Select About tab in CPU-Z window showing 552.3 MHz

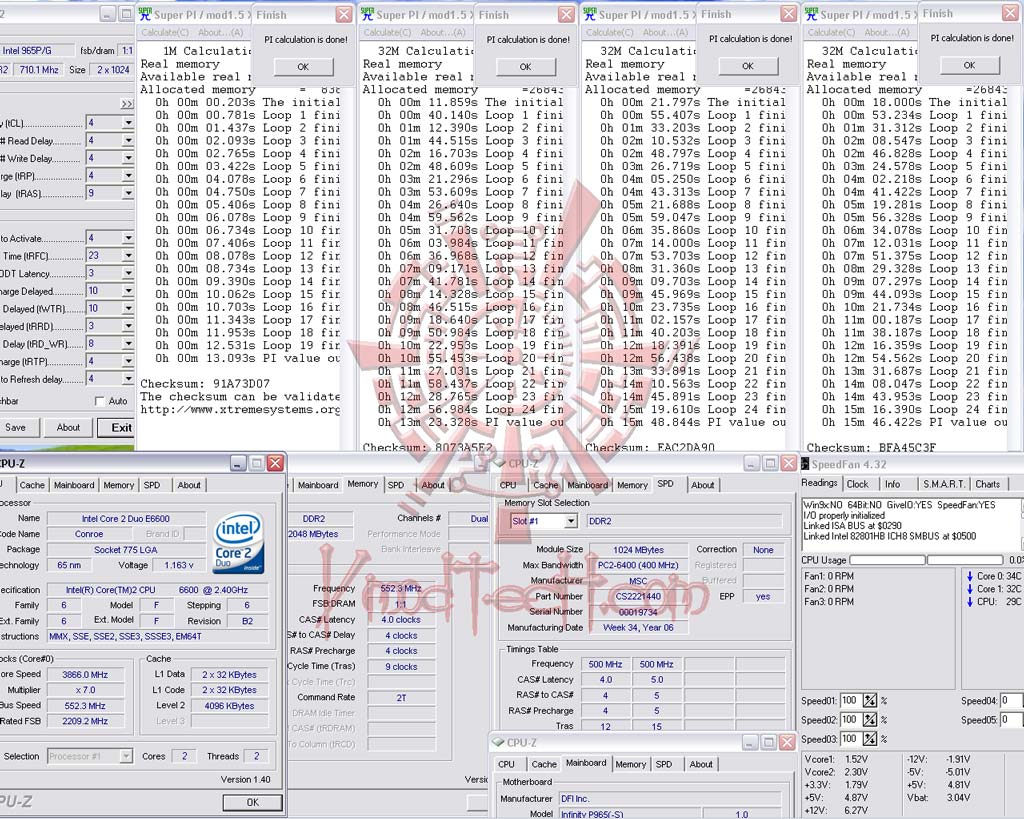coord(433,485)
